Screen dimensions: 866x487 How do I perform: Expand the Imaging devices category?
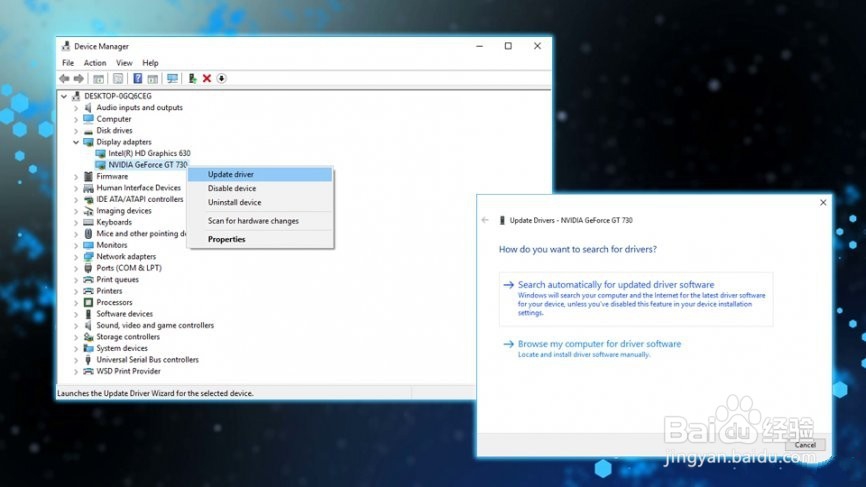click(x=76, y=211)
